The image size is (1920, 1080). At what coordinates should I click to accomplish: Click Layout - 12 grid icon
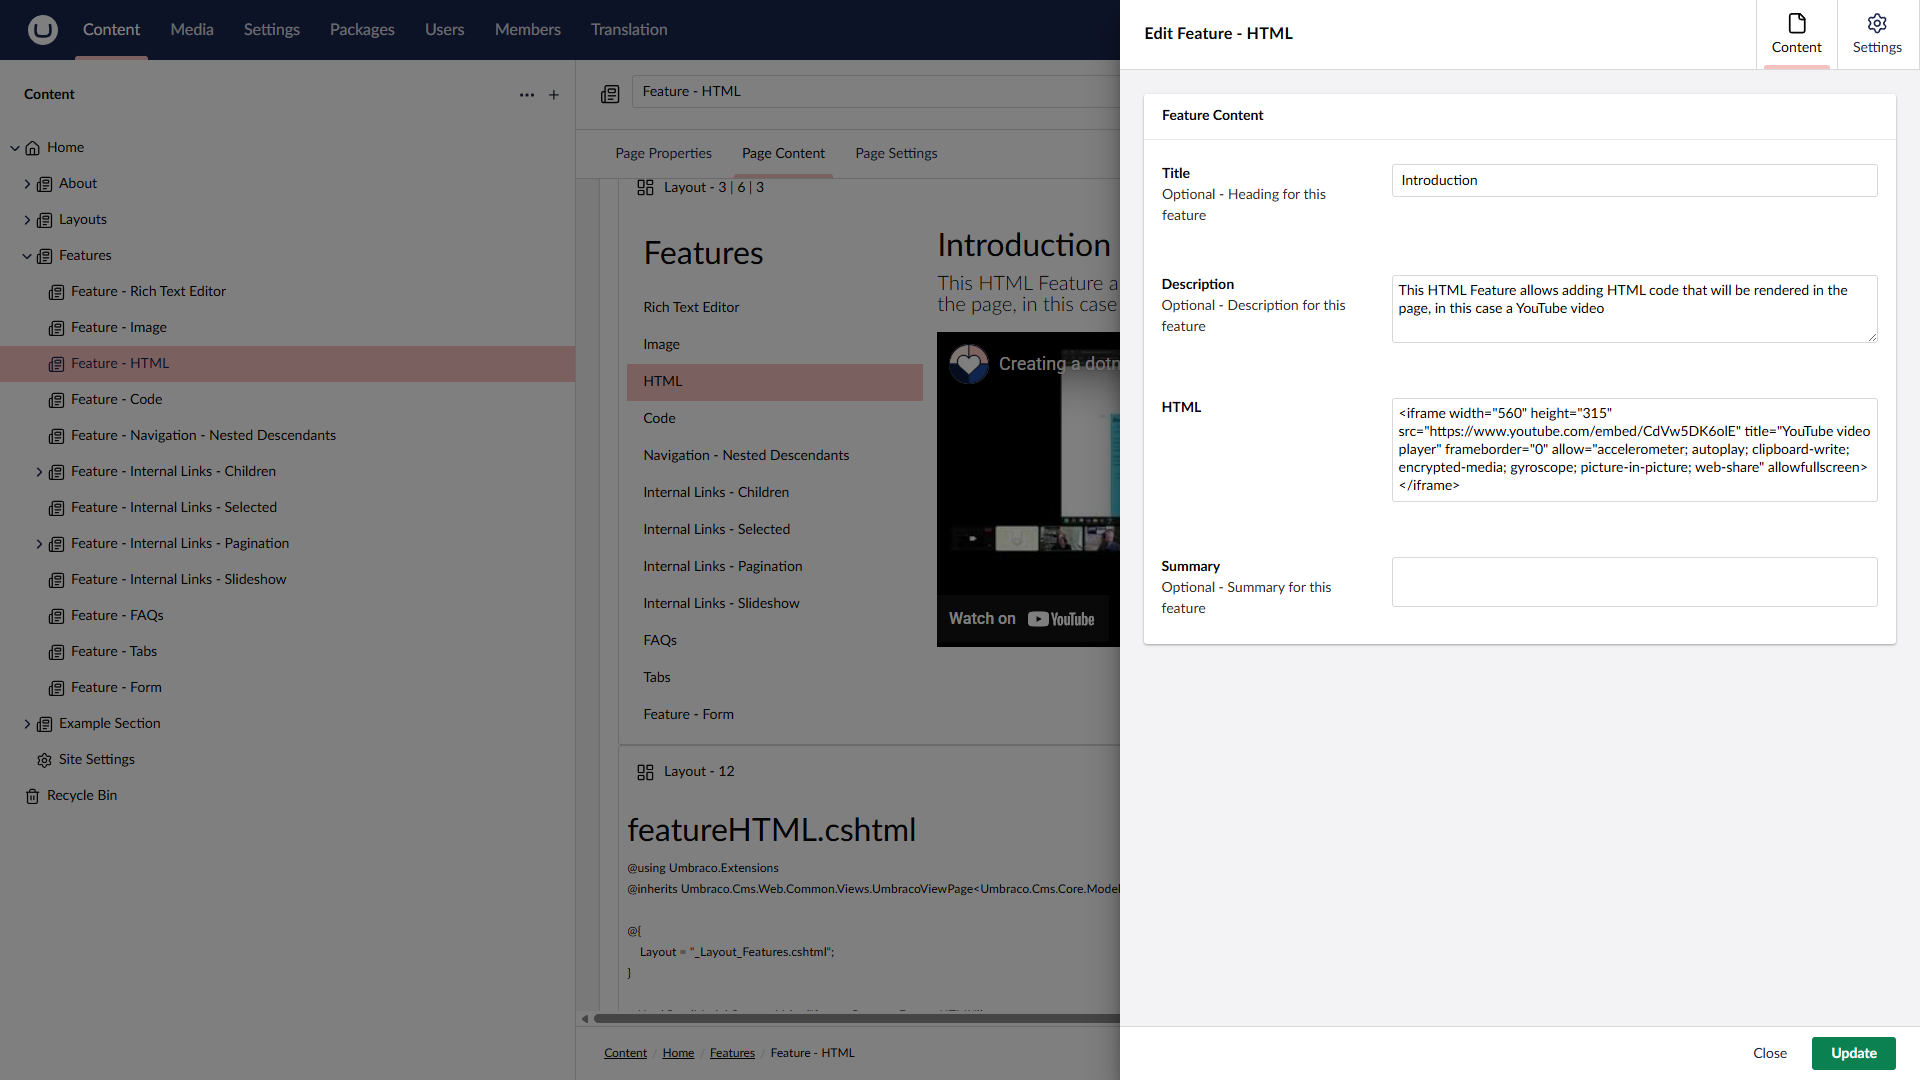coord(645,772)
